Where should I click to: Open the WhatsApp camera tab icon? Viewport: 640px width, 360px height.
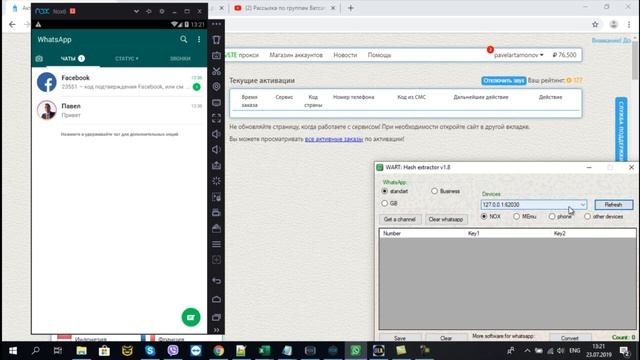click(39, 59)
